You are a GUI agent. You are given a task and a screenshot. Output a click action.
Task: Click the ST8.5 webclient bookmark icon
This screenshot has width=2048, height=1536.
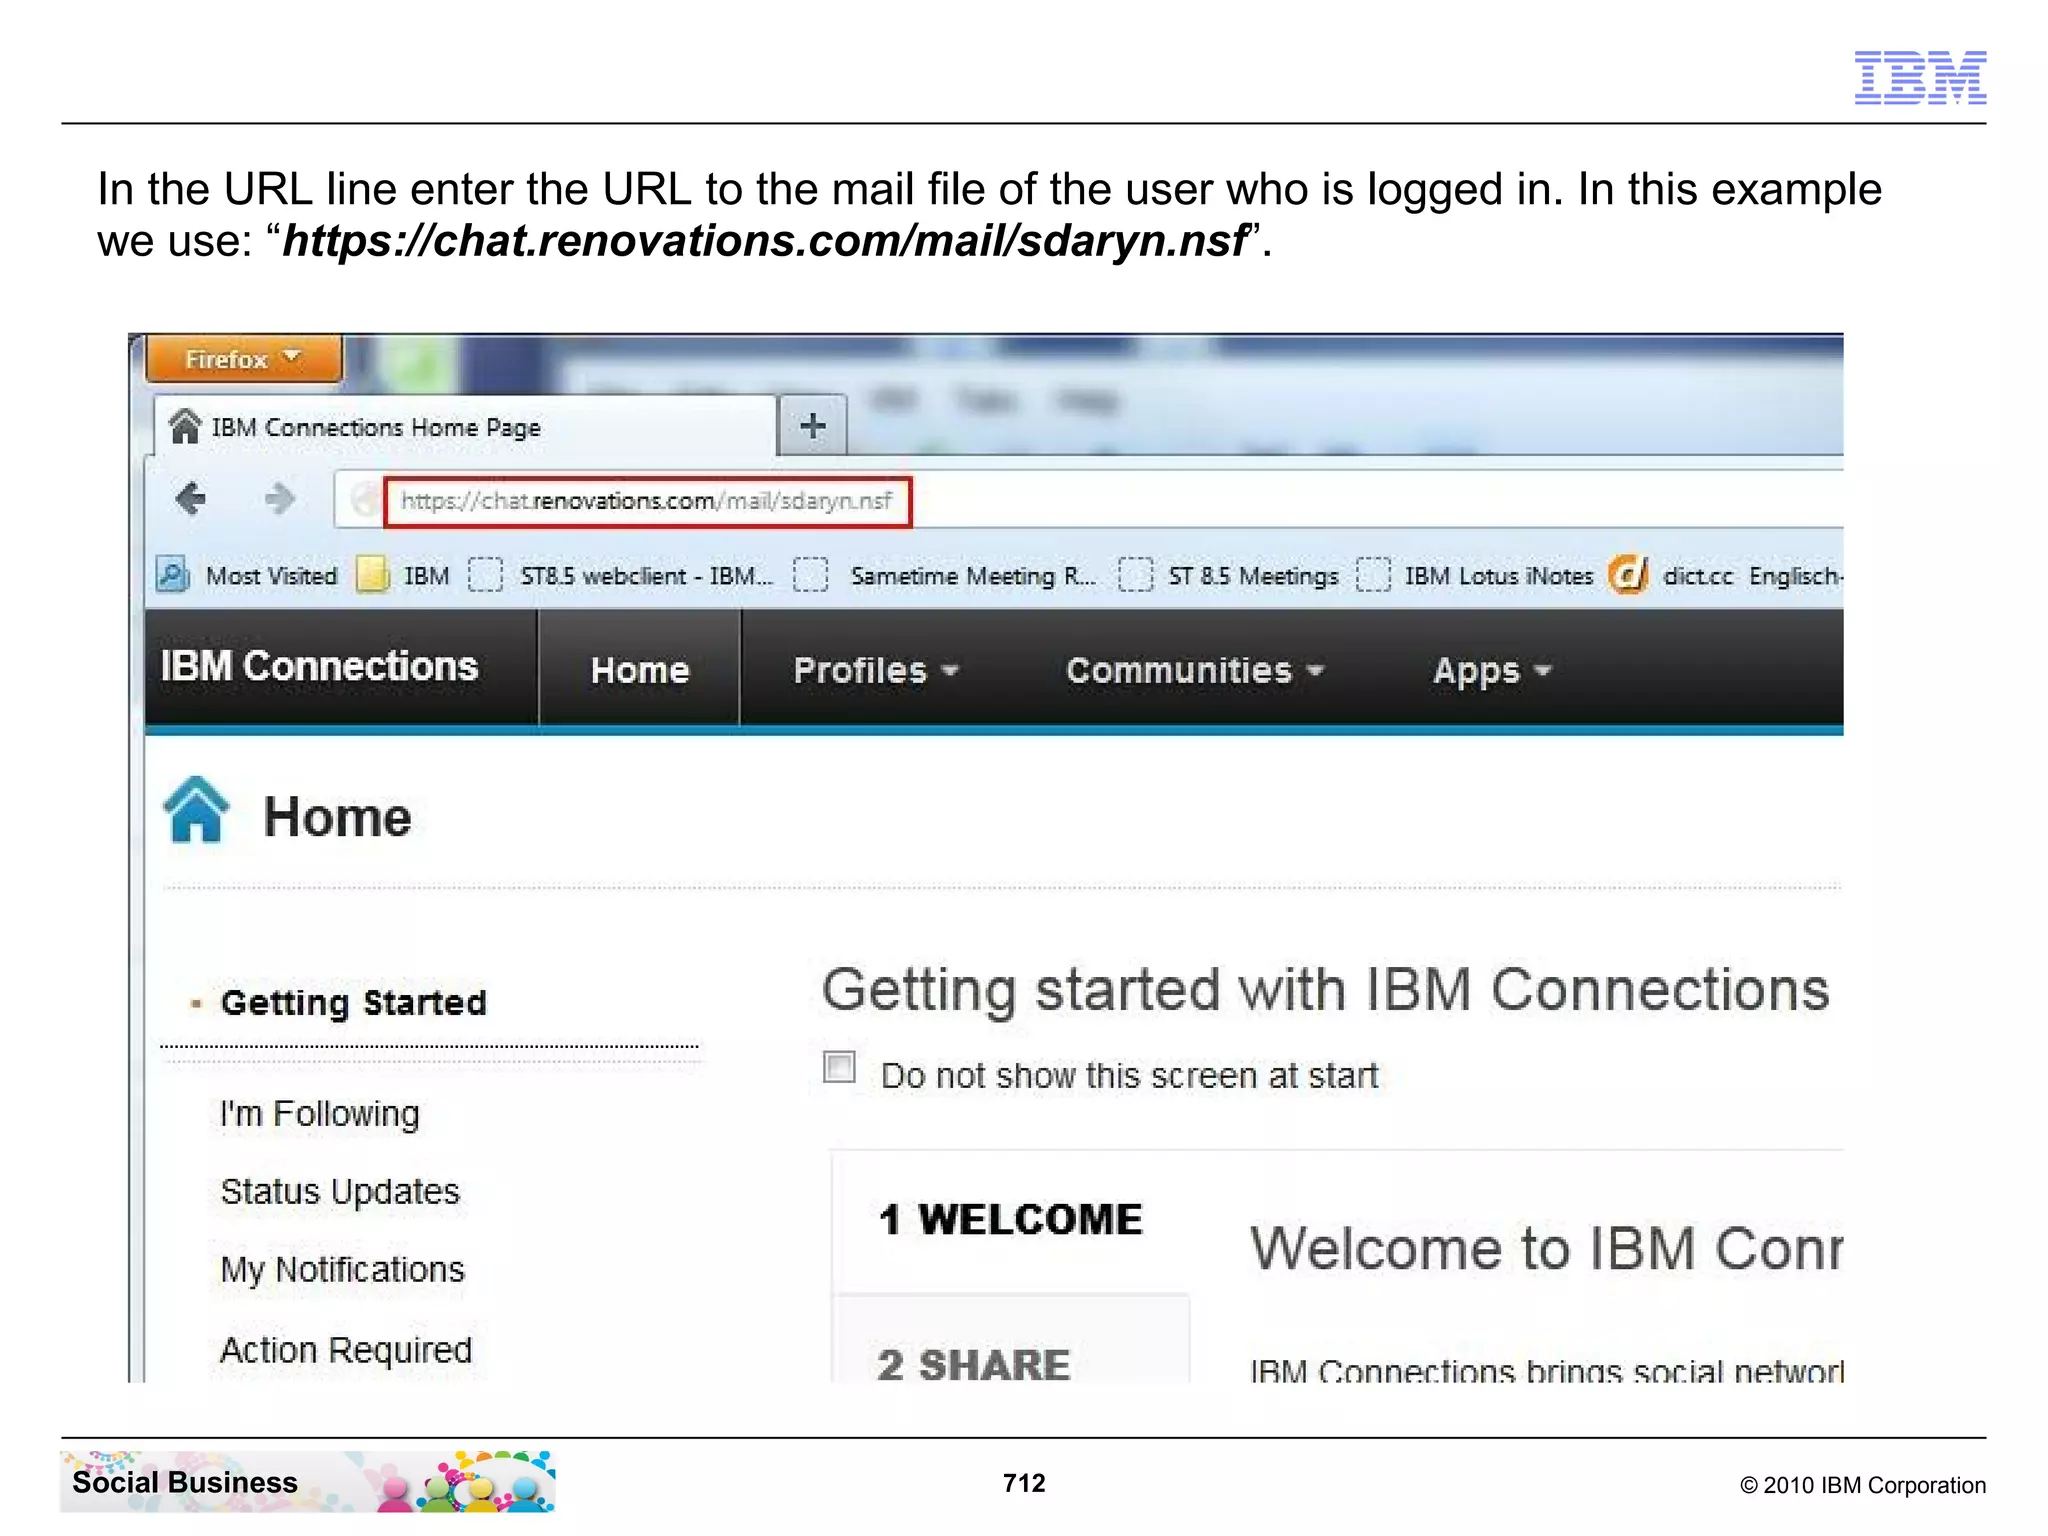[485, 575]
